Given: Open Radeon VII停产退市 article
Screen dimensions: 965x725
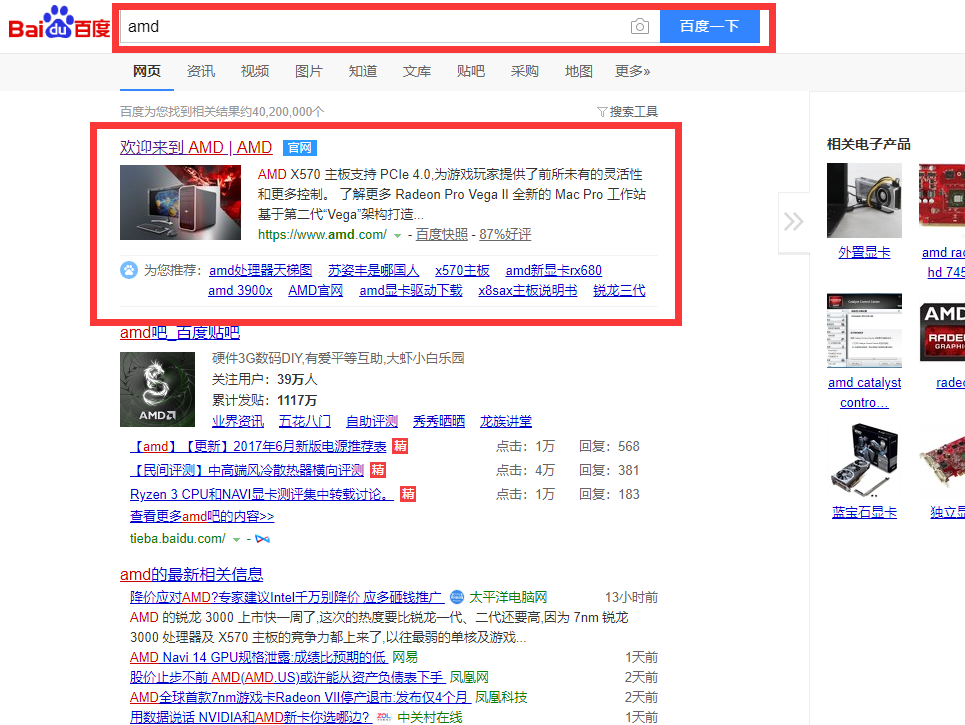Looking at the screenshot, I should (x=300, y=697).
